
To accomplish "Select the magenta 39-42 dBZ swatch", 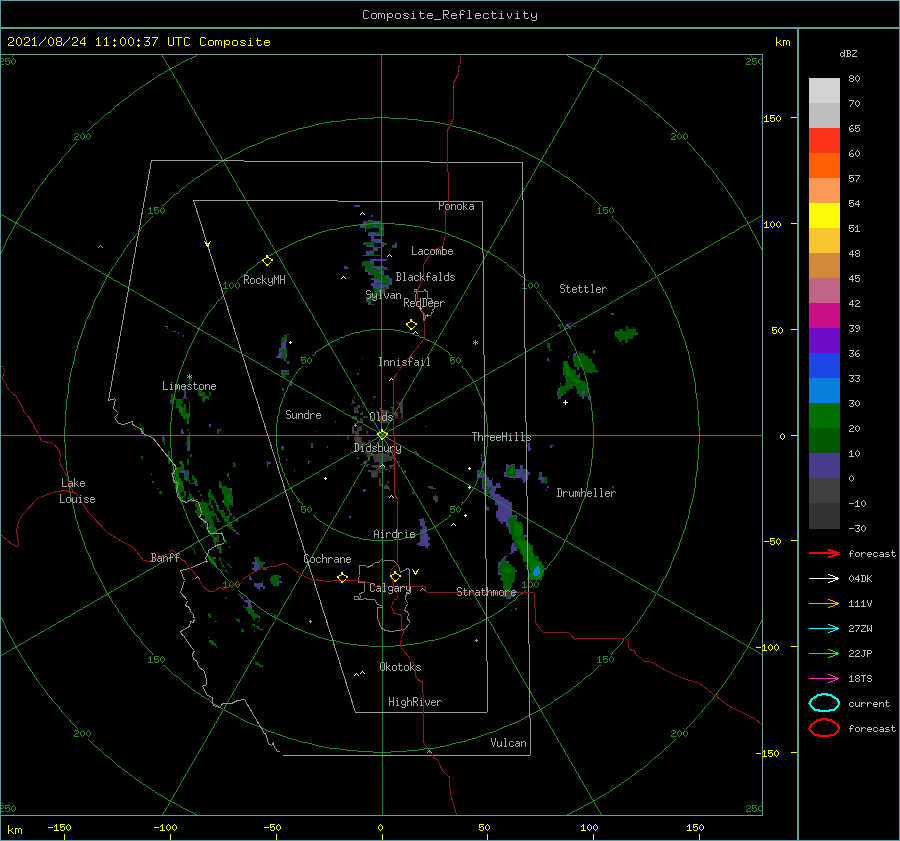I will click(x=824, y=316).
